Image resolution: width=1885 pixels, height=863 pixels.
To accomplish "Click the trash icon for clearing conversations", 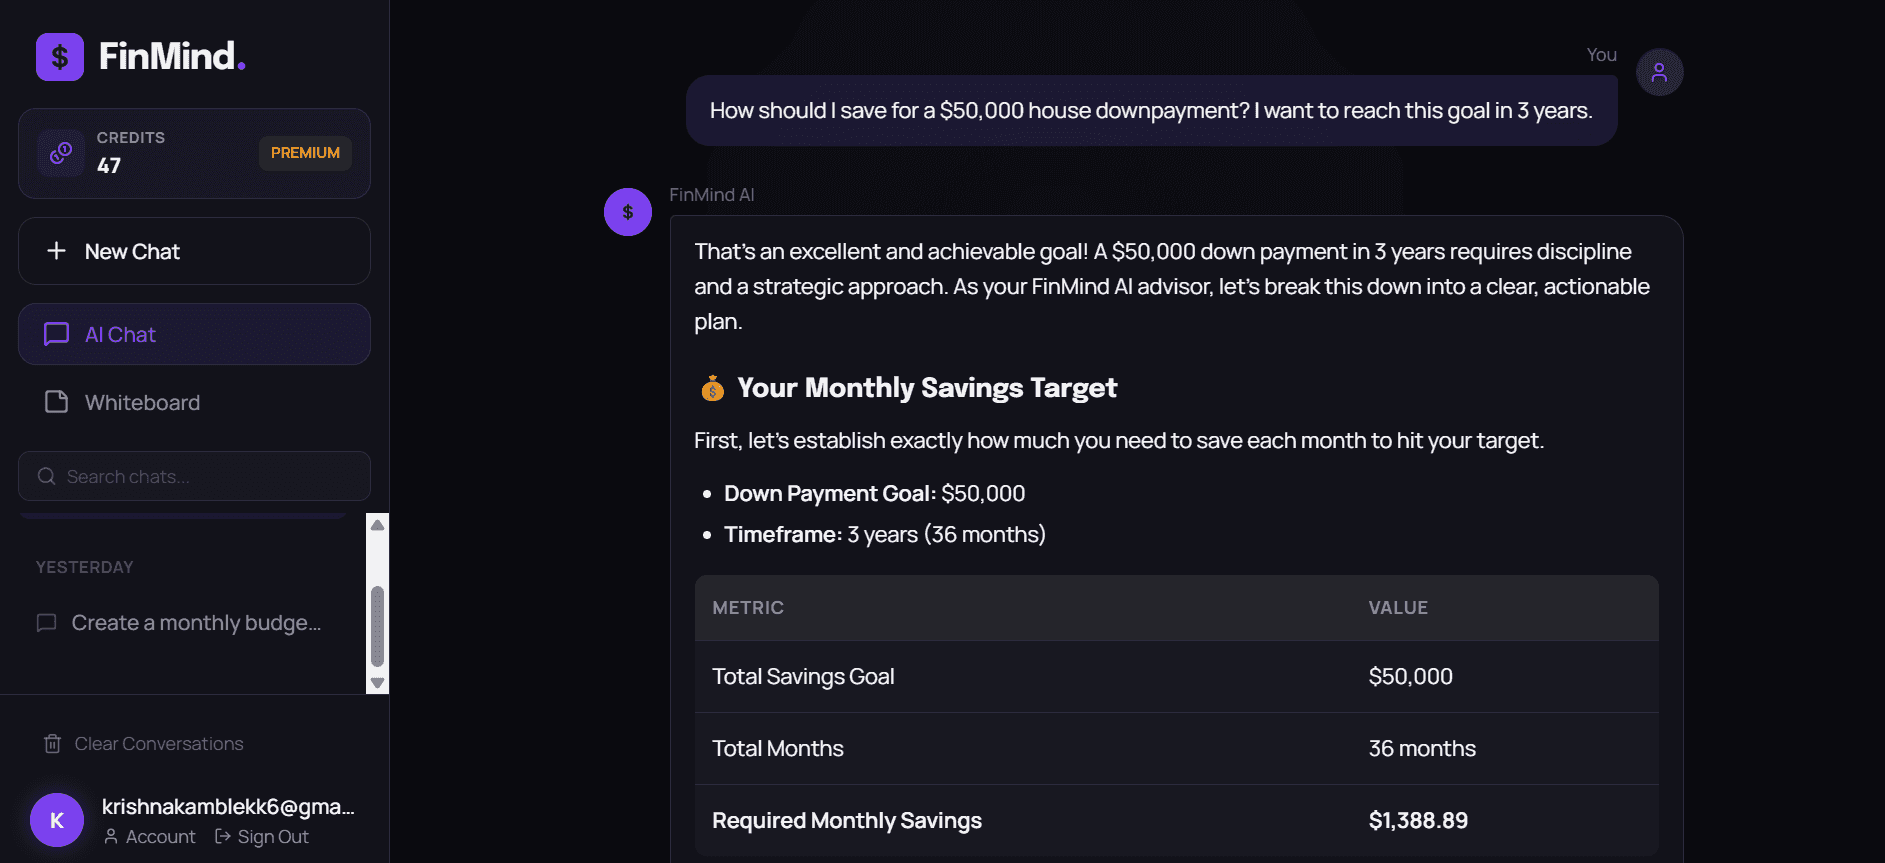I will [x=52, y=744].
